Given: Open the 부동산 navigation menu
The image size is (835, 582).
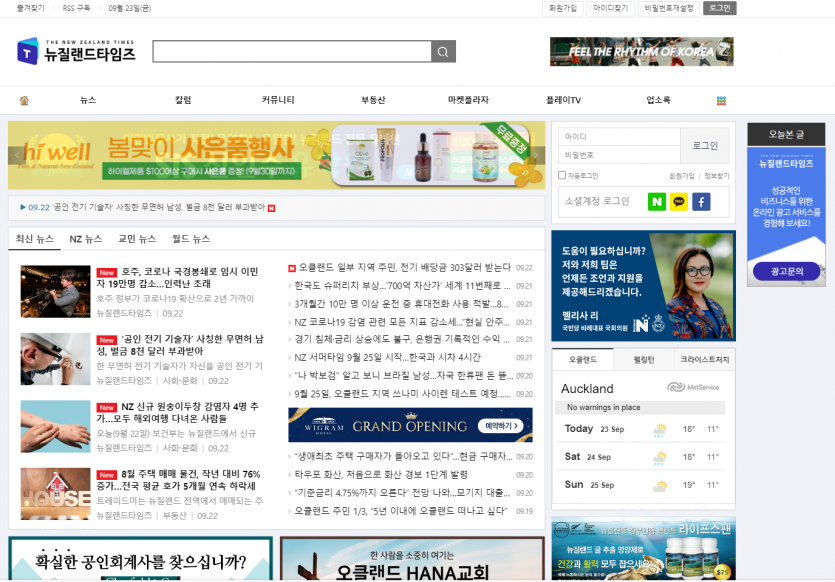Looking at the screenshot, I should [373, 100].
